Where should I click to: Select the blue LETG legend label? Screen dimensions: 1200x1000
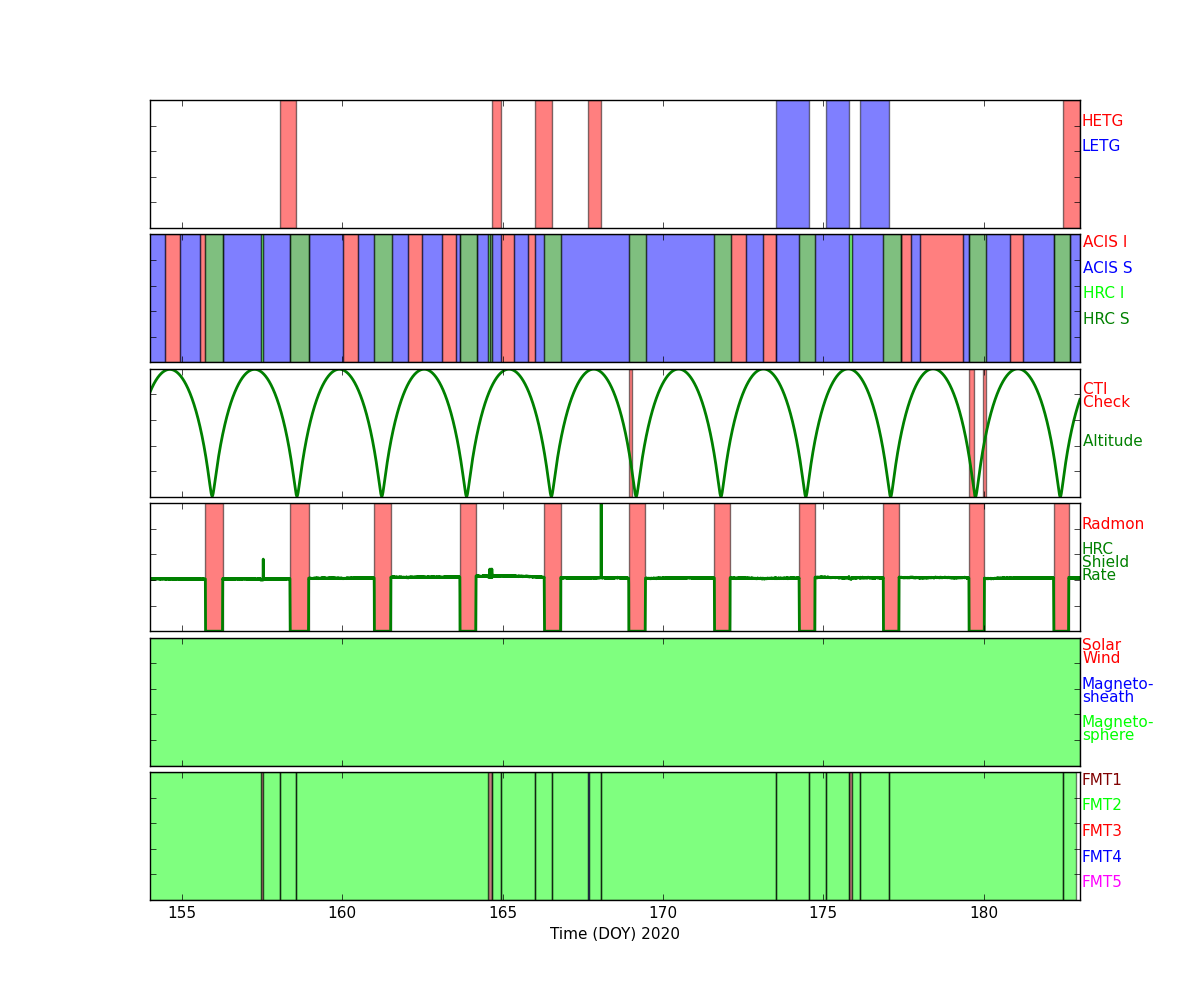click(1101, 146)
